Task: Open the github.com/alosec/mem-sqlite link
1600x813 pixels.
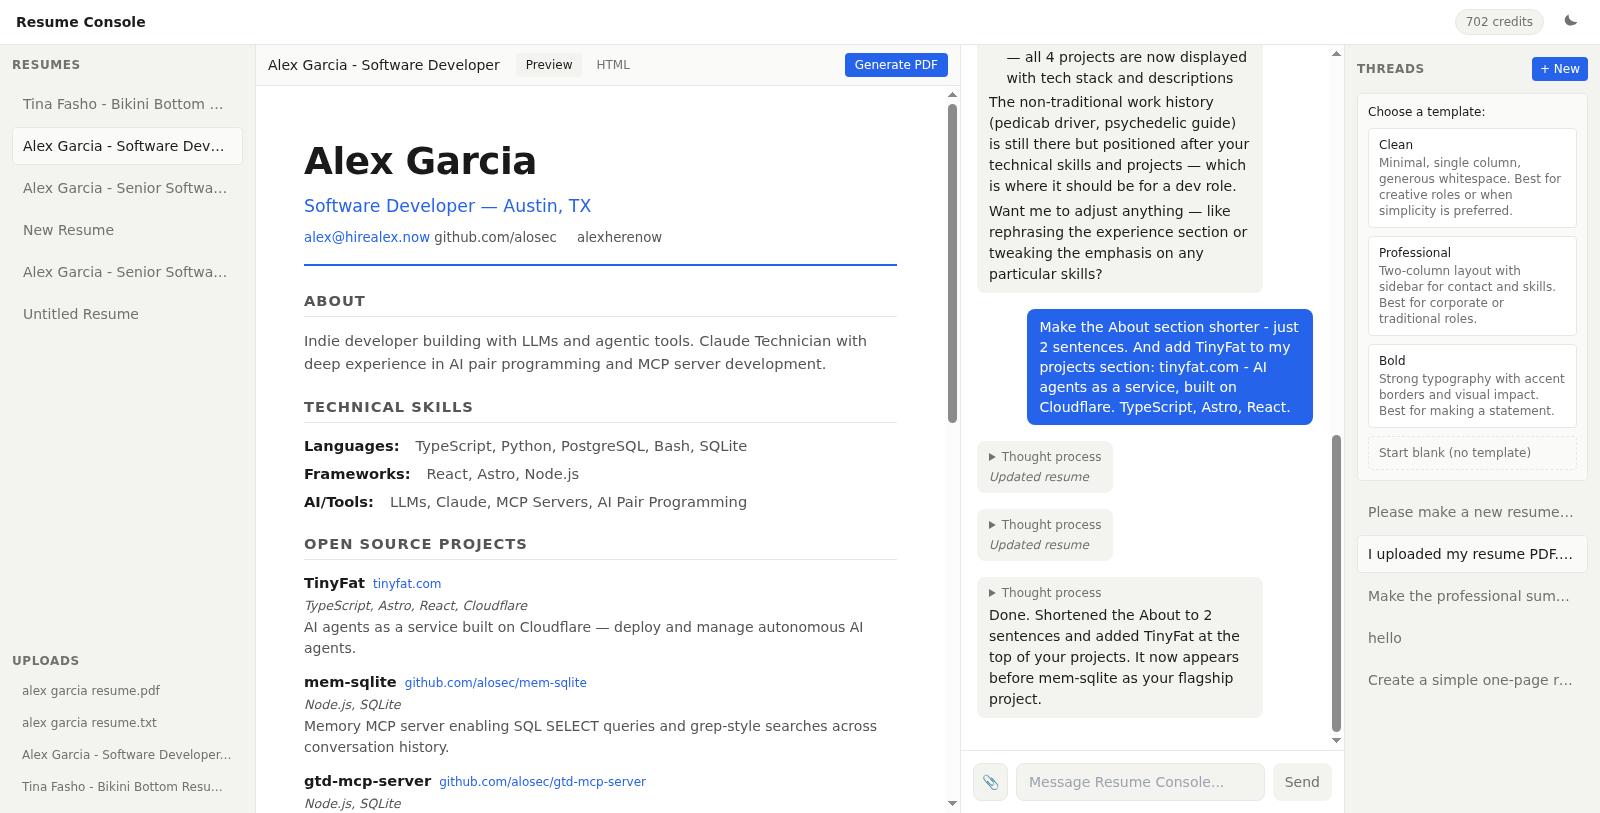Action: [x=496, y=683]
